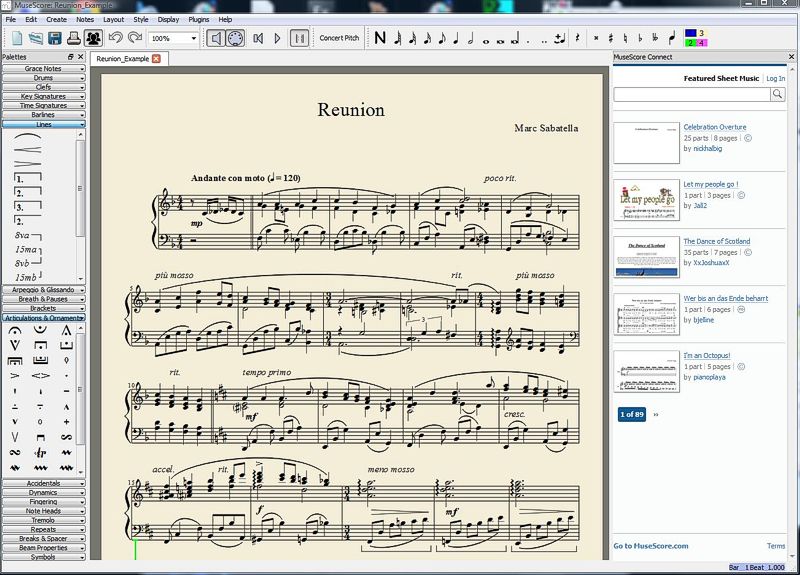
Task: Toggle Concert Pitch button
Action: [x=339, y=38]
